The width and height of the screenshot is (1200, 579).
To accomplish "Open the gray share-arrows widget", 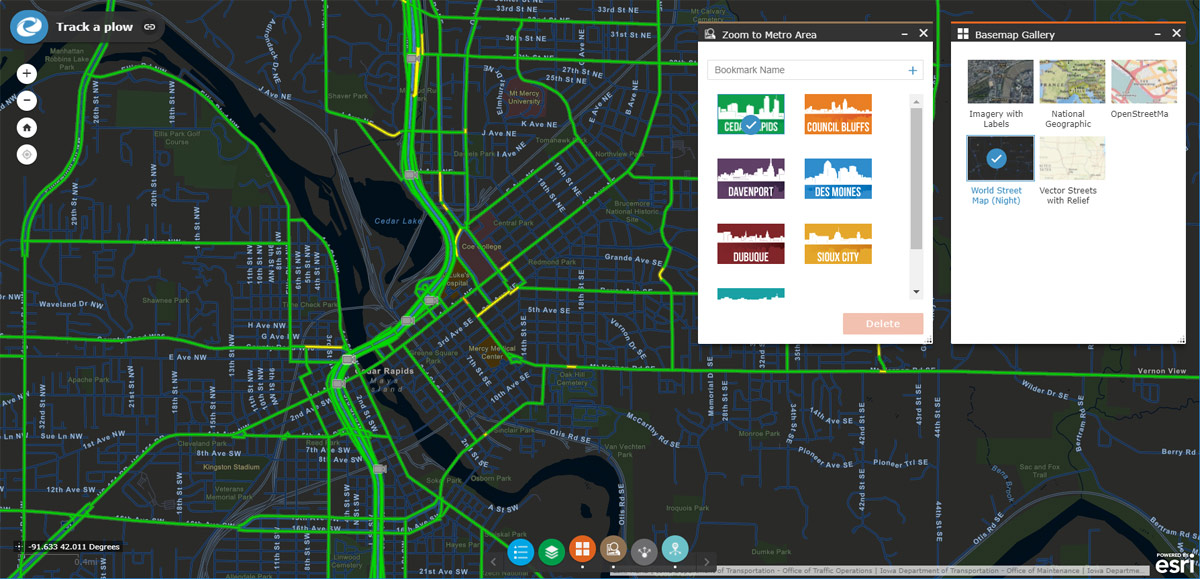I will pyautogui.click(x=644, y=551).
